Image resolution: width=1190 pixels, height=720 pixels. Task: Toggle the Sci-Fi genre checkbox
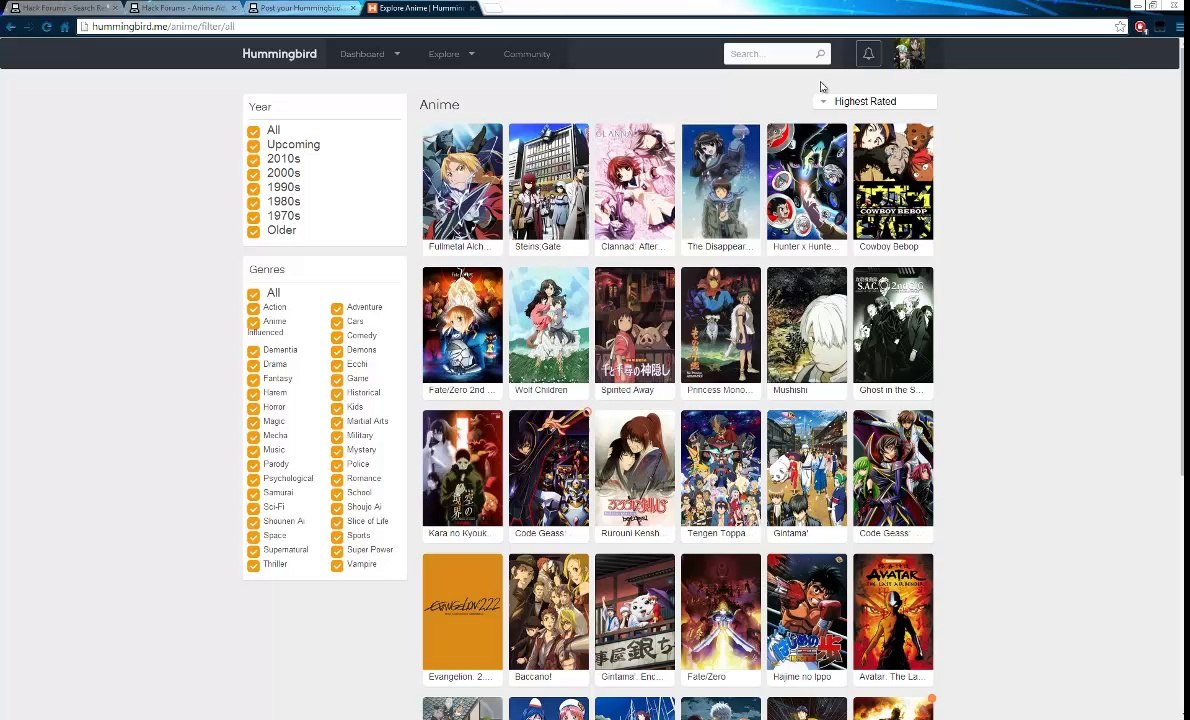tap(253, 508)
